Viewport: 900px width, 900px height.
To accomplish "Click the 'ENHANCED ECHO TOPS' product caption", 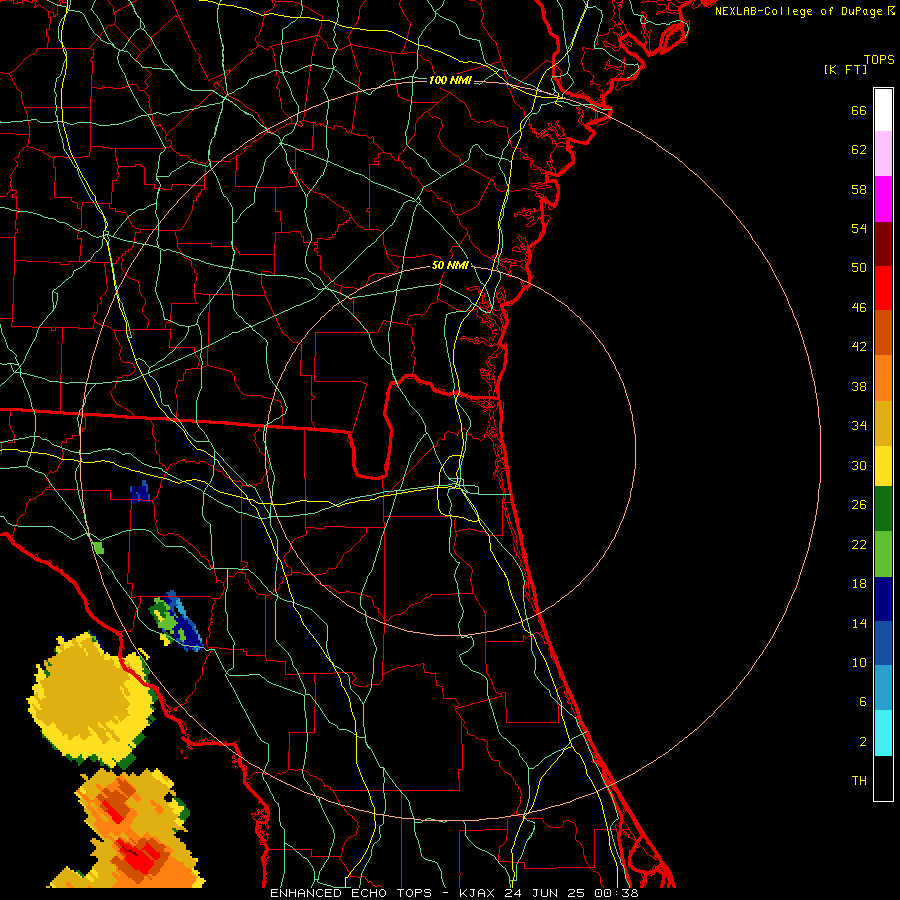I will coord(351,893).
